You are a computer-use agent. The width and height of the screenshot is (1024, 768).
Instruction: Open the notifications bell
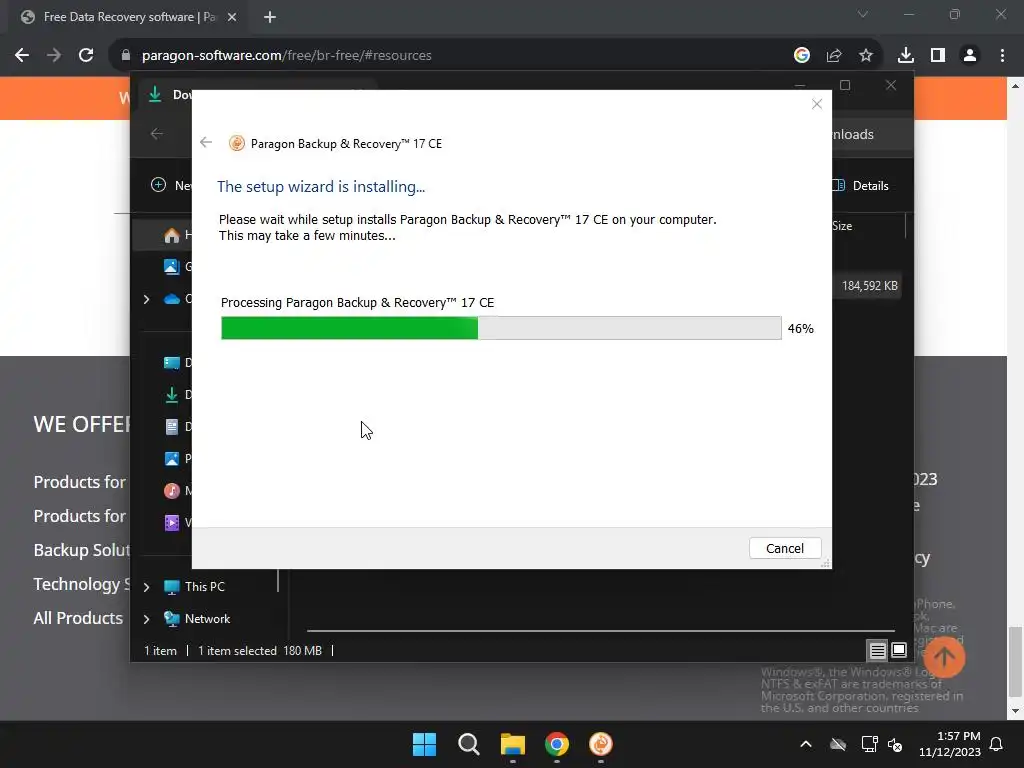[x=996, y=744]
